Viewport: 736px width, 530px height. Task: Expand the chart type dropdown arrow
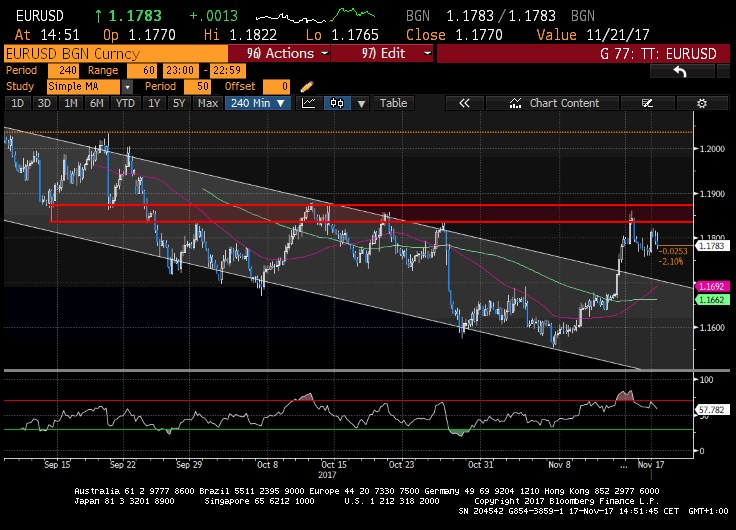click(x=361, y=103)
